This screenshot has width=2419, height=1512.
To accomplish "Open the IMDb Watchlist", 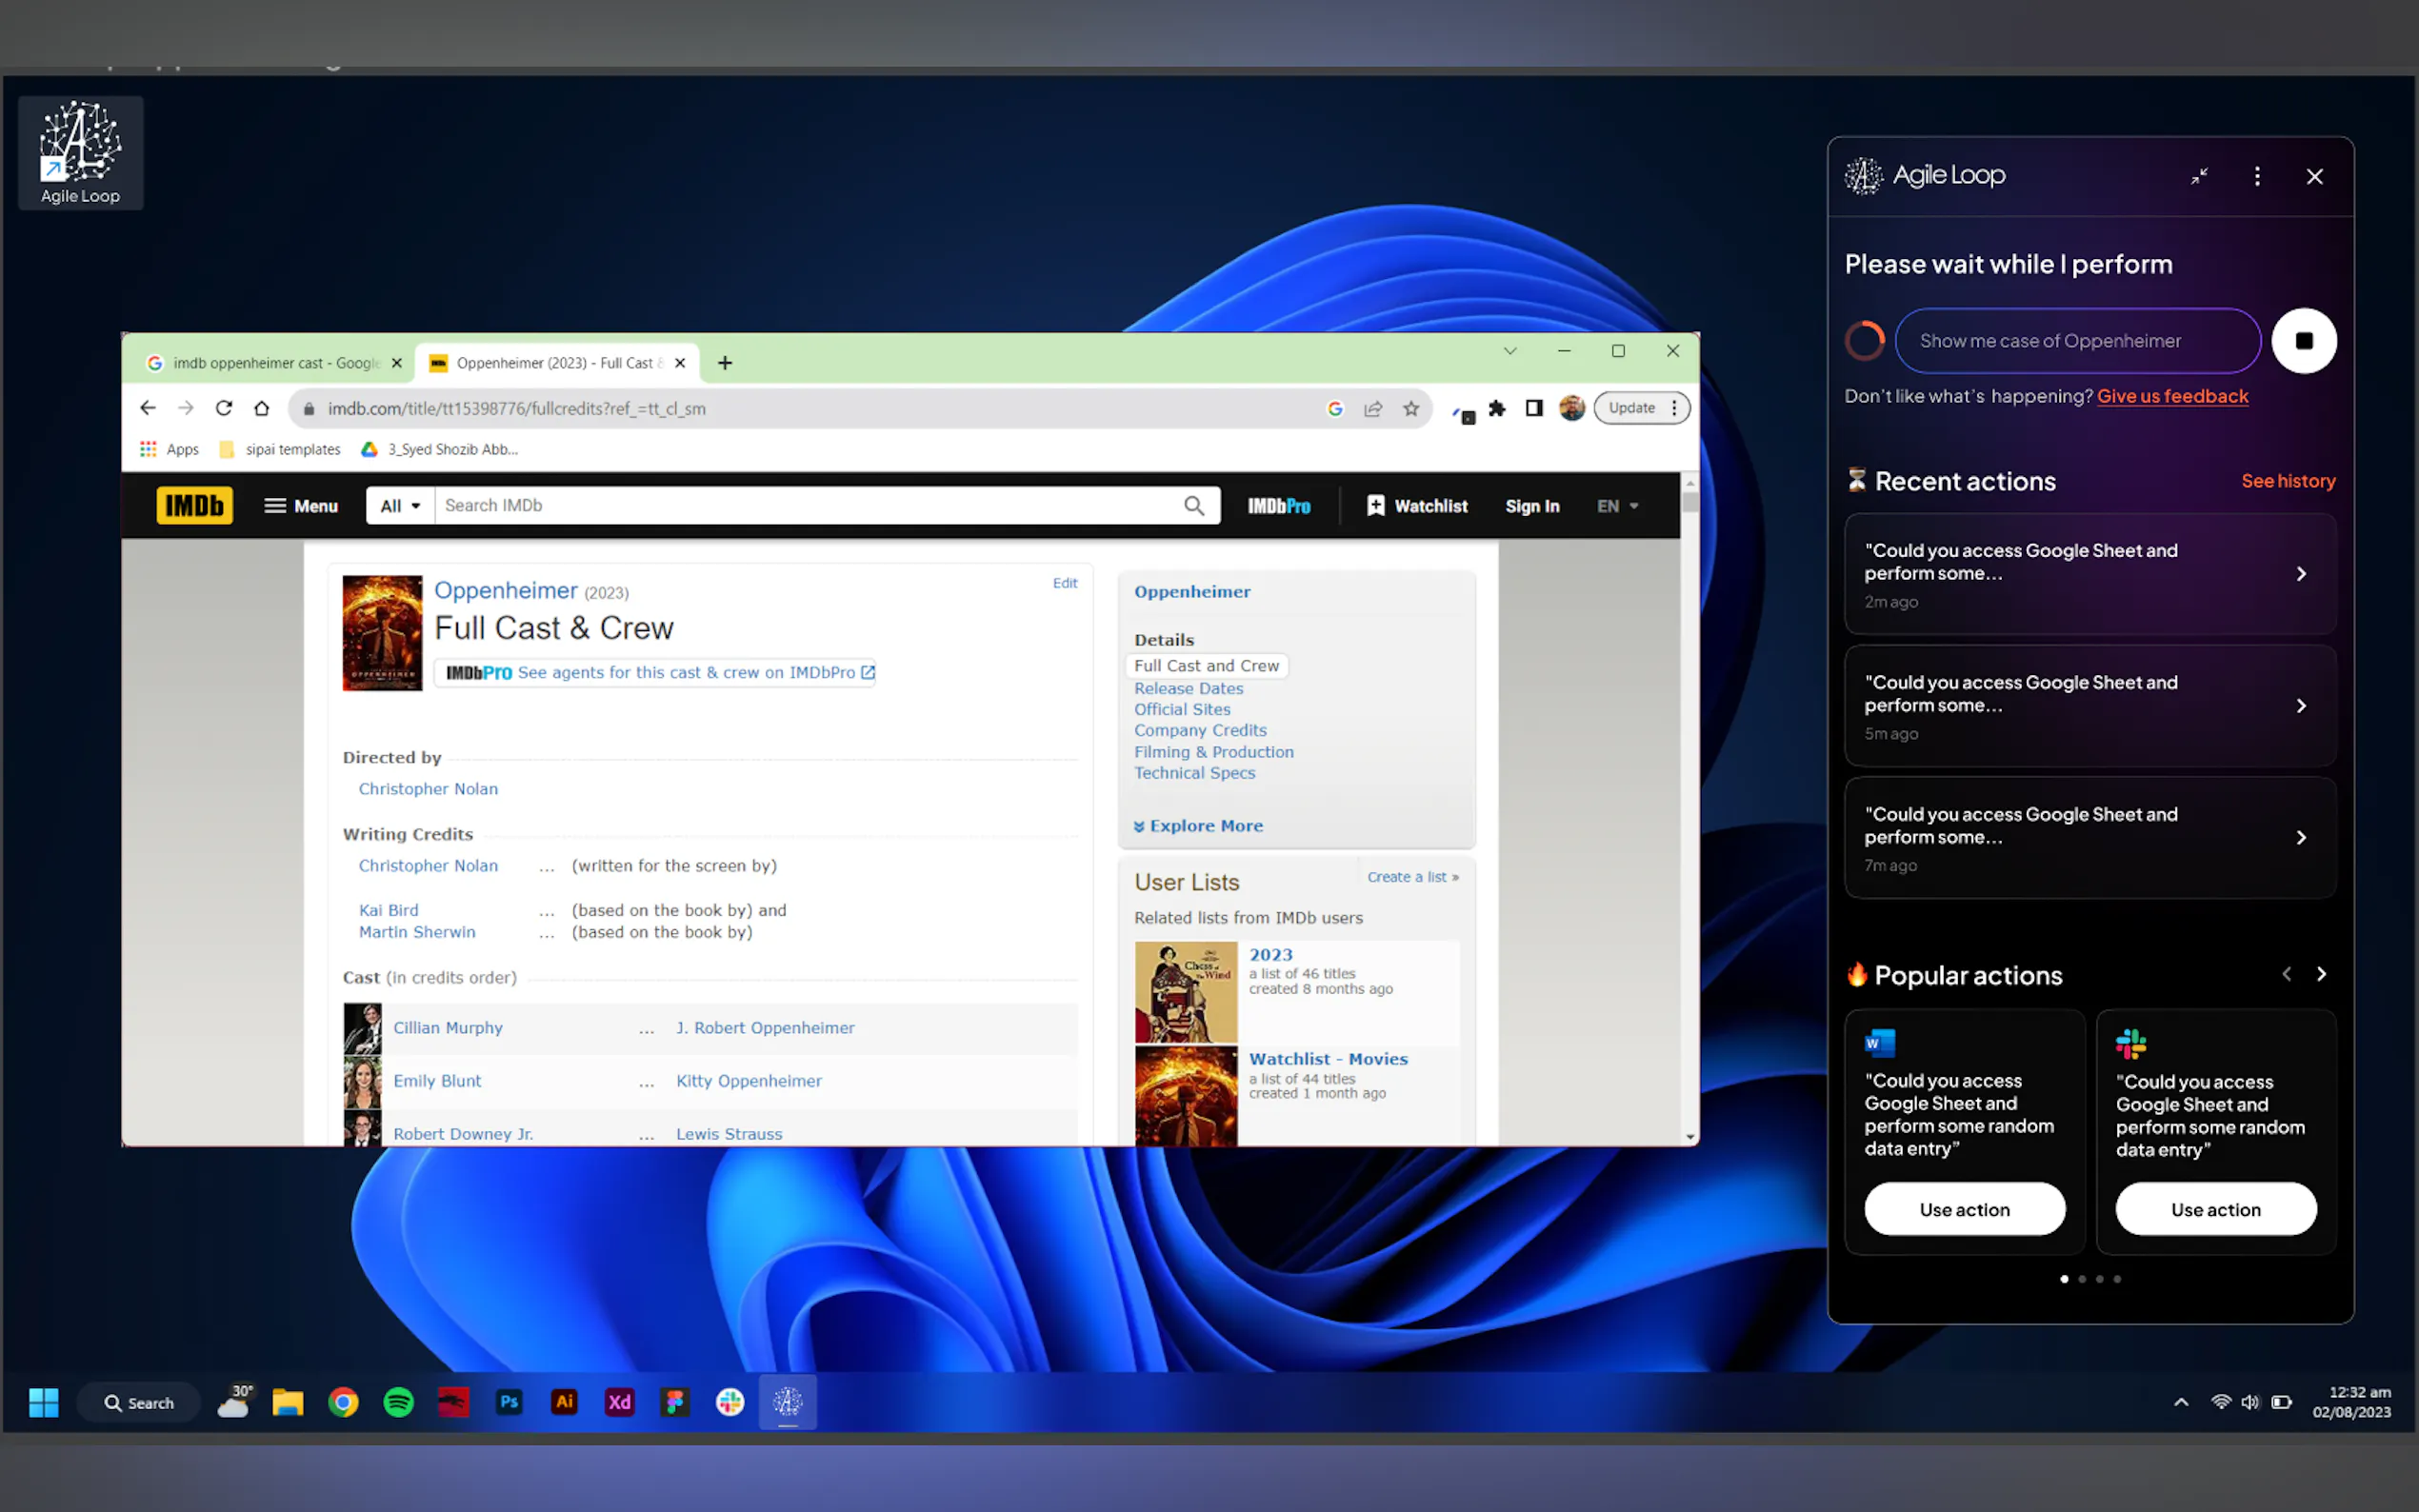I will 1417,506.
